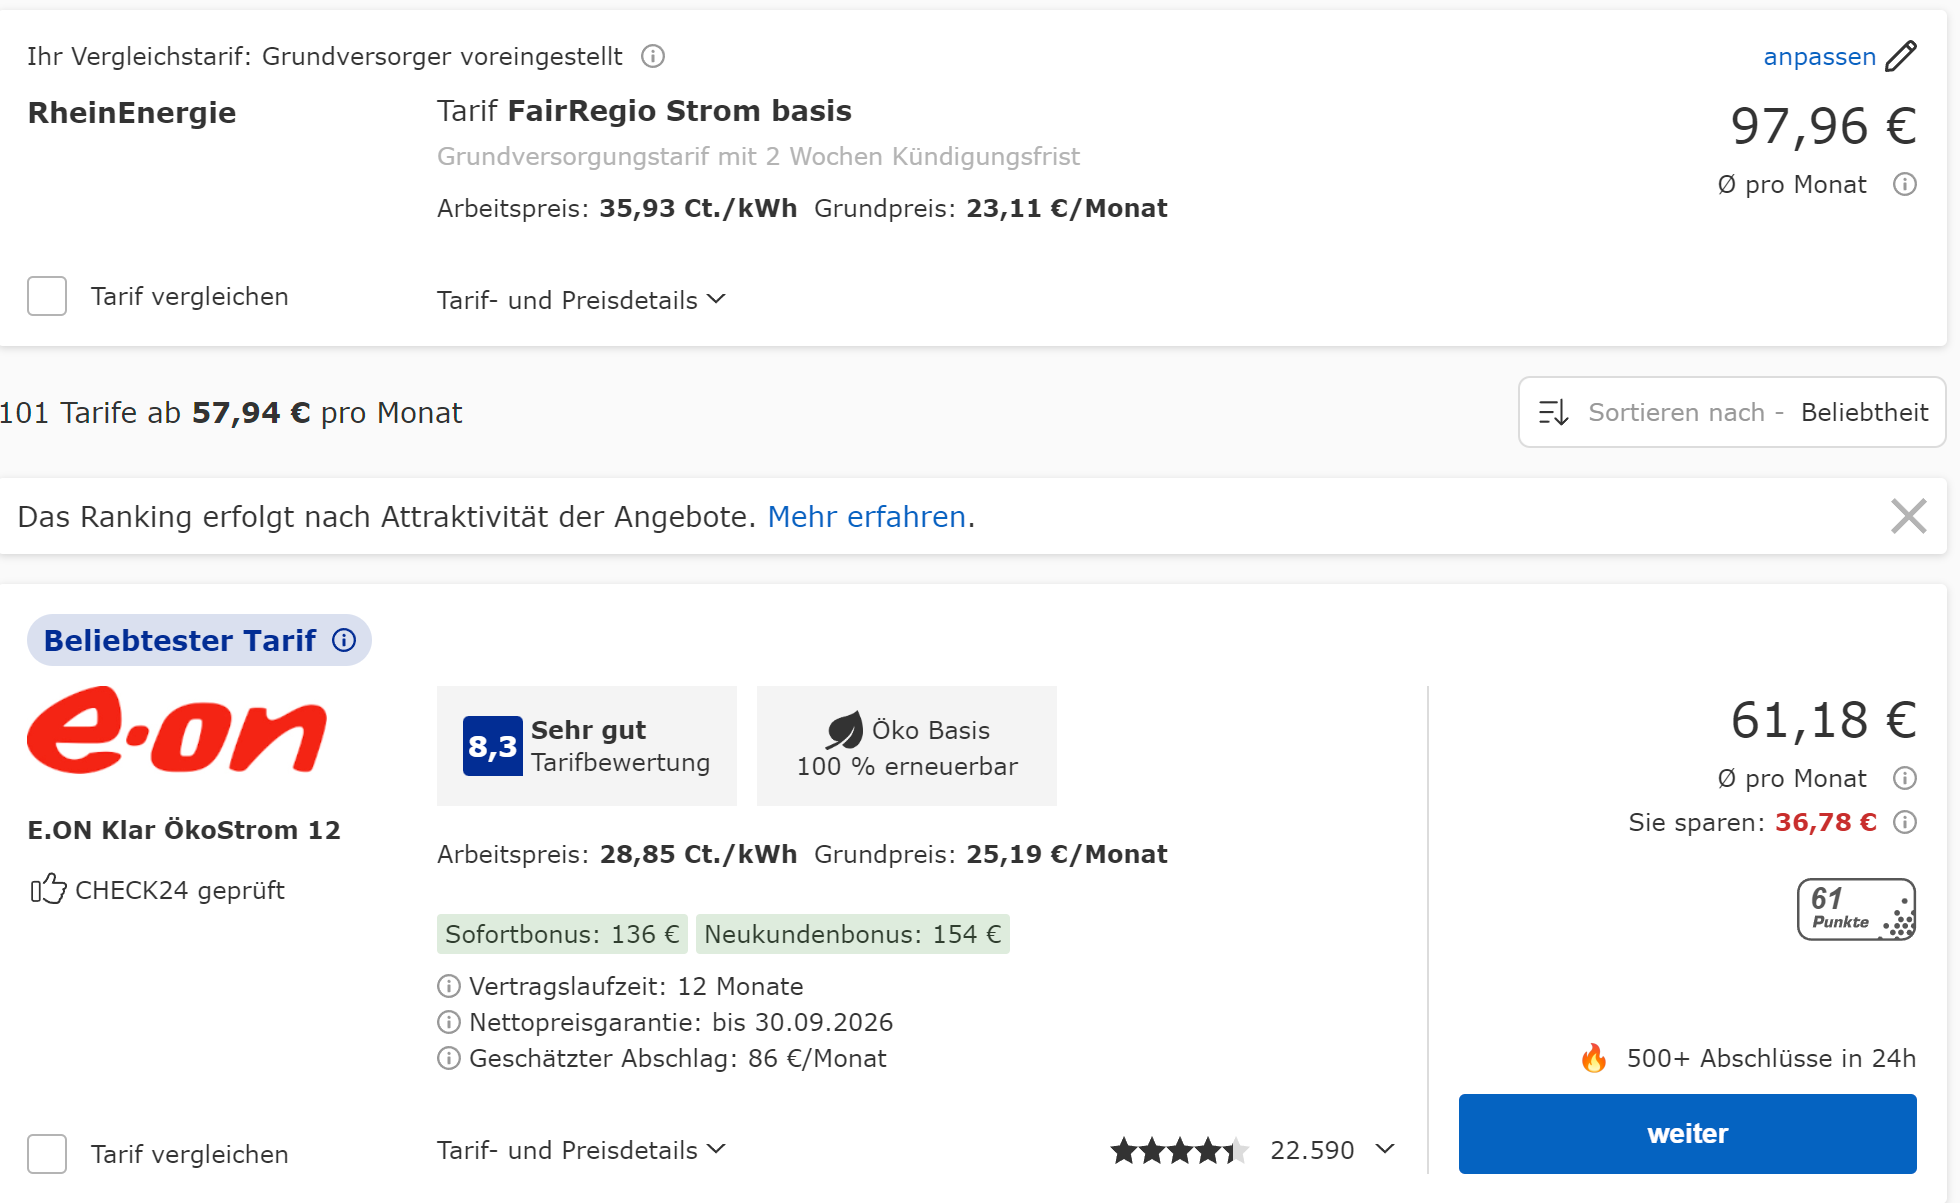Check Tarif vergleichen for E.ON tariff
Image resolution: width=1960 pixels, height=1203 pixels.
[47, 1154]
